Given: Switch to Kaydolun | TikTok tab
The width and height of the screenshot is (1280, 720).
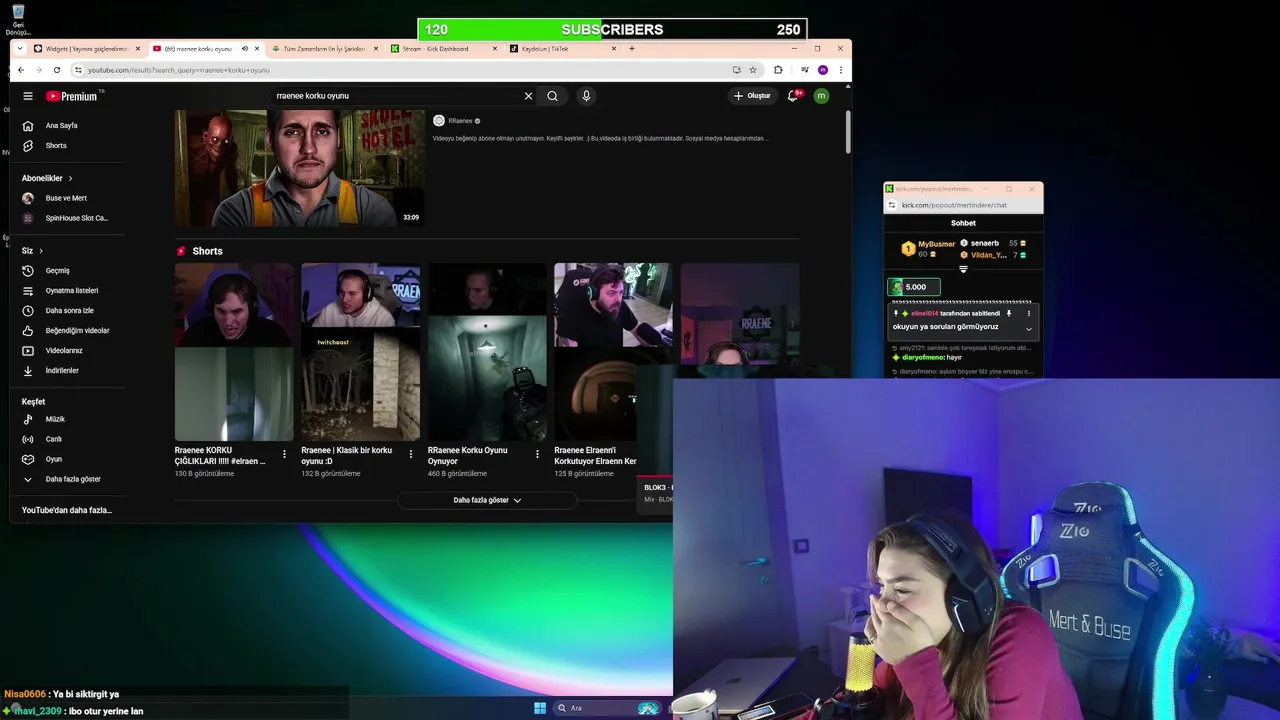Looking at the screenshot, I should 562,48.
